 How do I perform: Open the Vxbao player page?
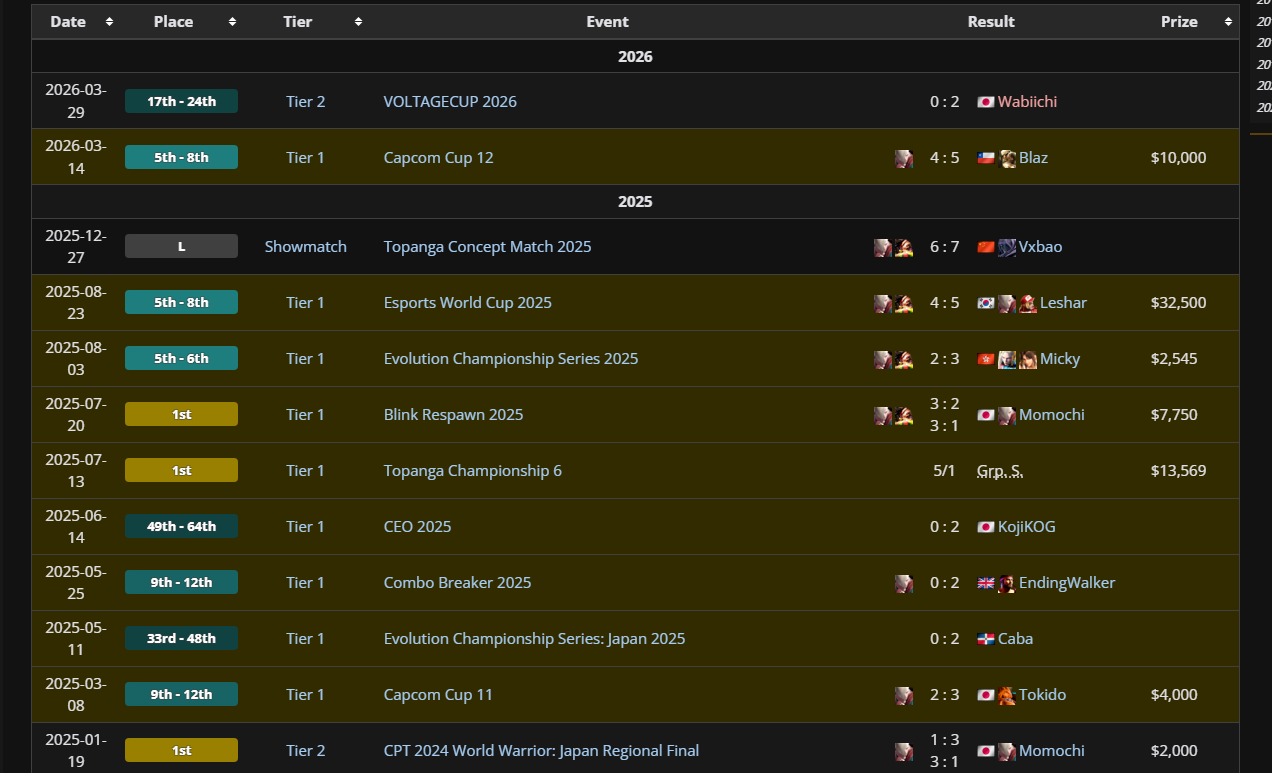pyautogui.click(x=1040, y=247)
